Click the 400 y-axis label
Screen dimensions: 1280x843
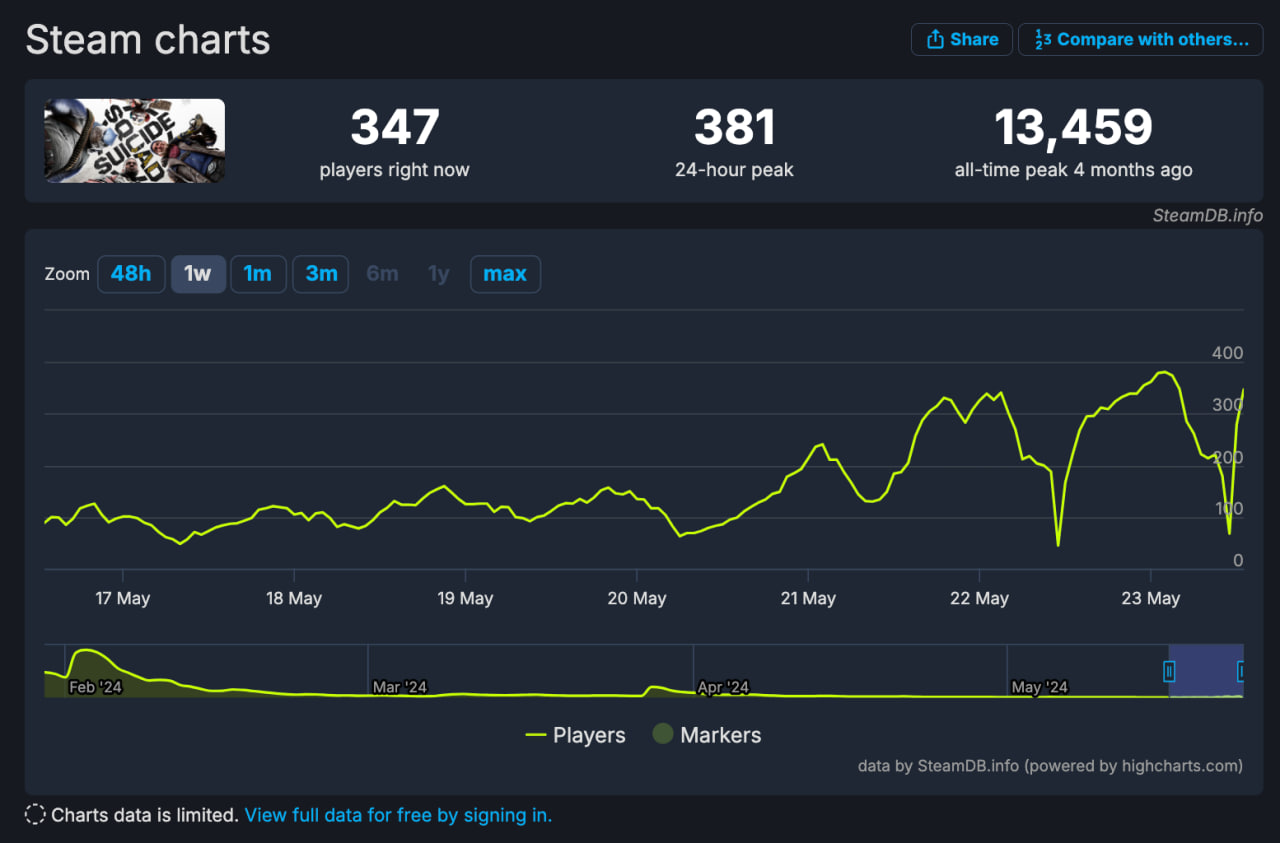click(x=1227, y=353)
